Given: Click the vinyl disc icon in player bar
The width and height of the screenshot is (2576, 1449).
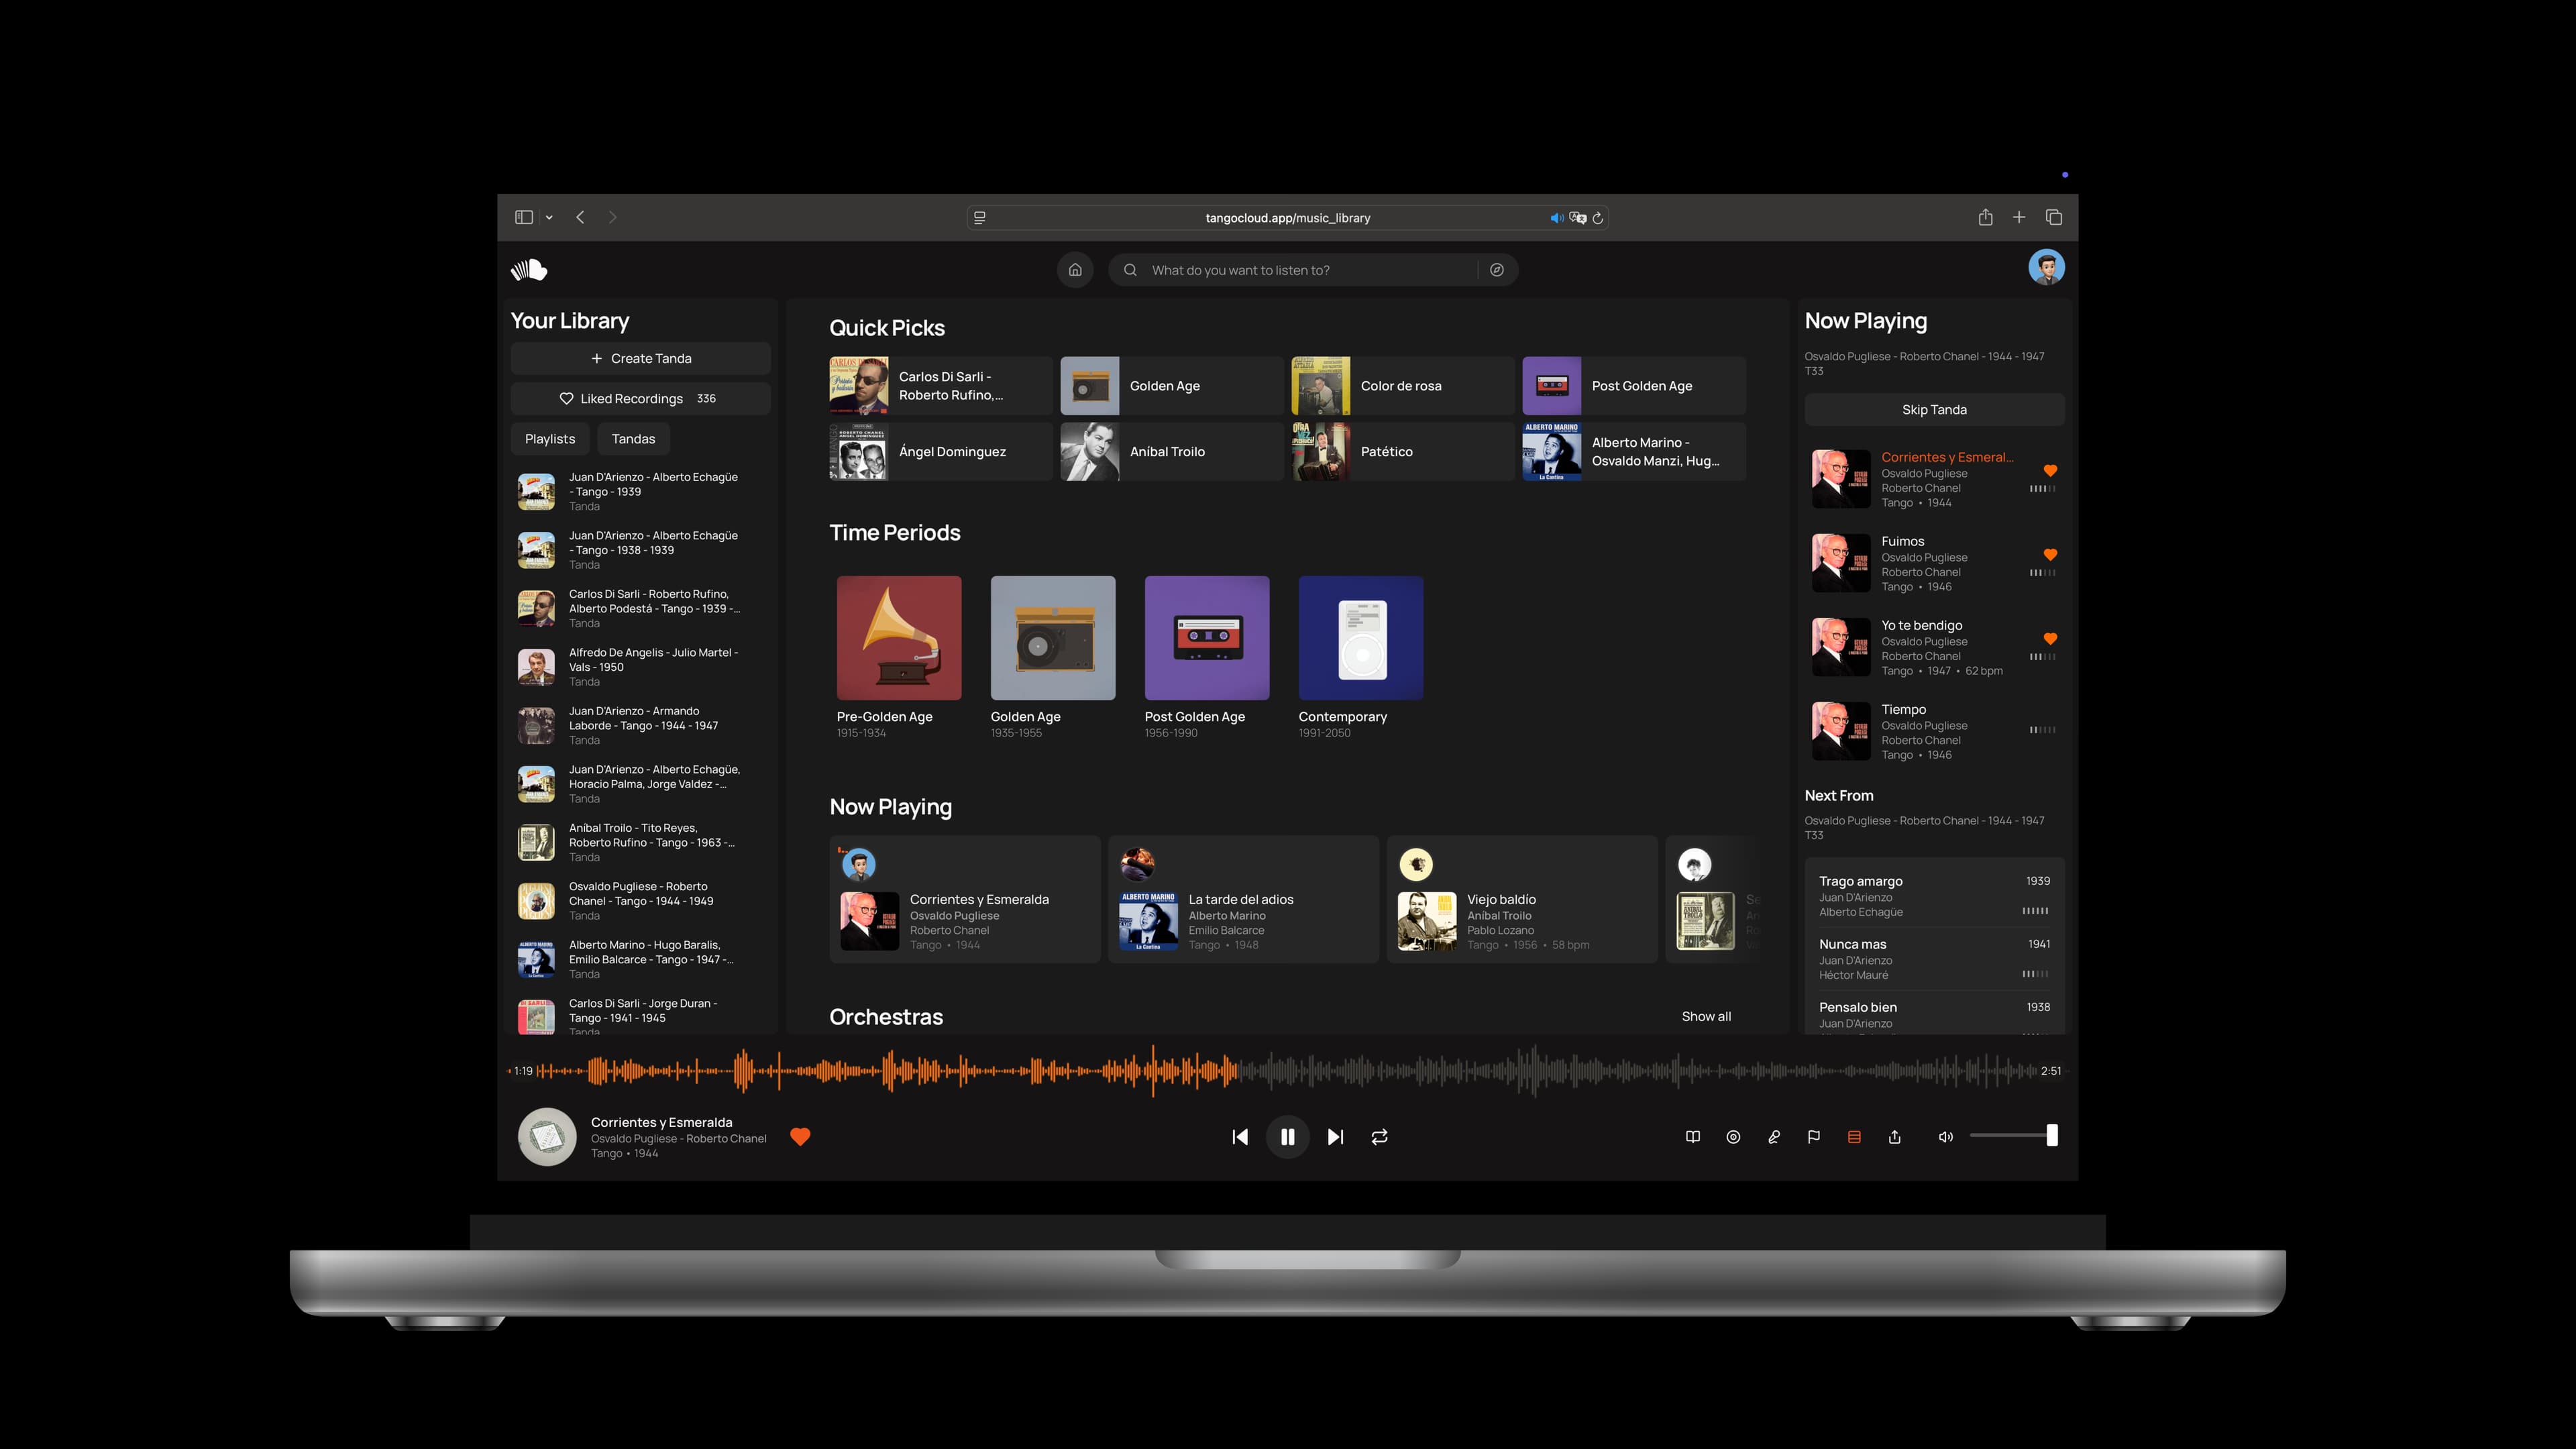Looking at the screenshot, I should click(1733, 1137).
